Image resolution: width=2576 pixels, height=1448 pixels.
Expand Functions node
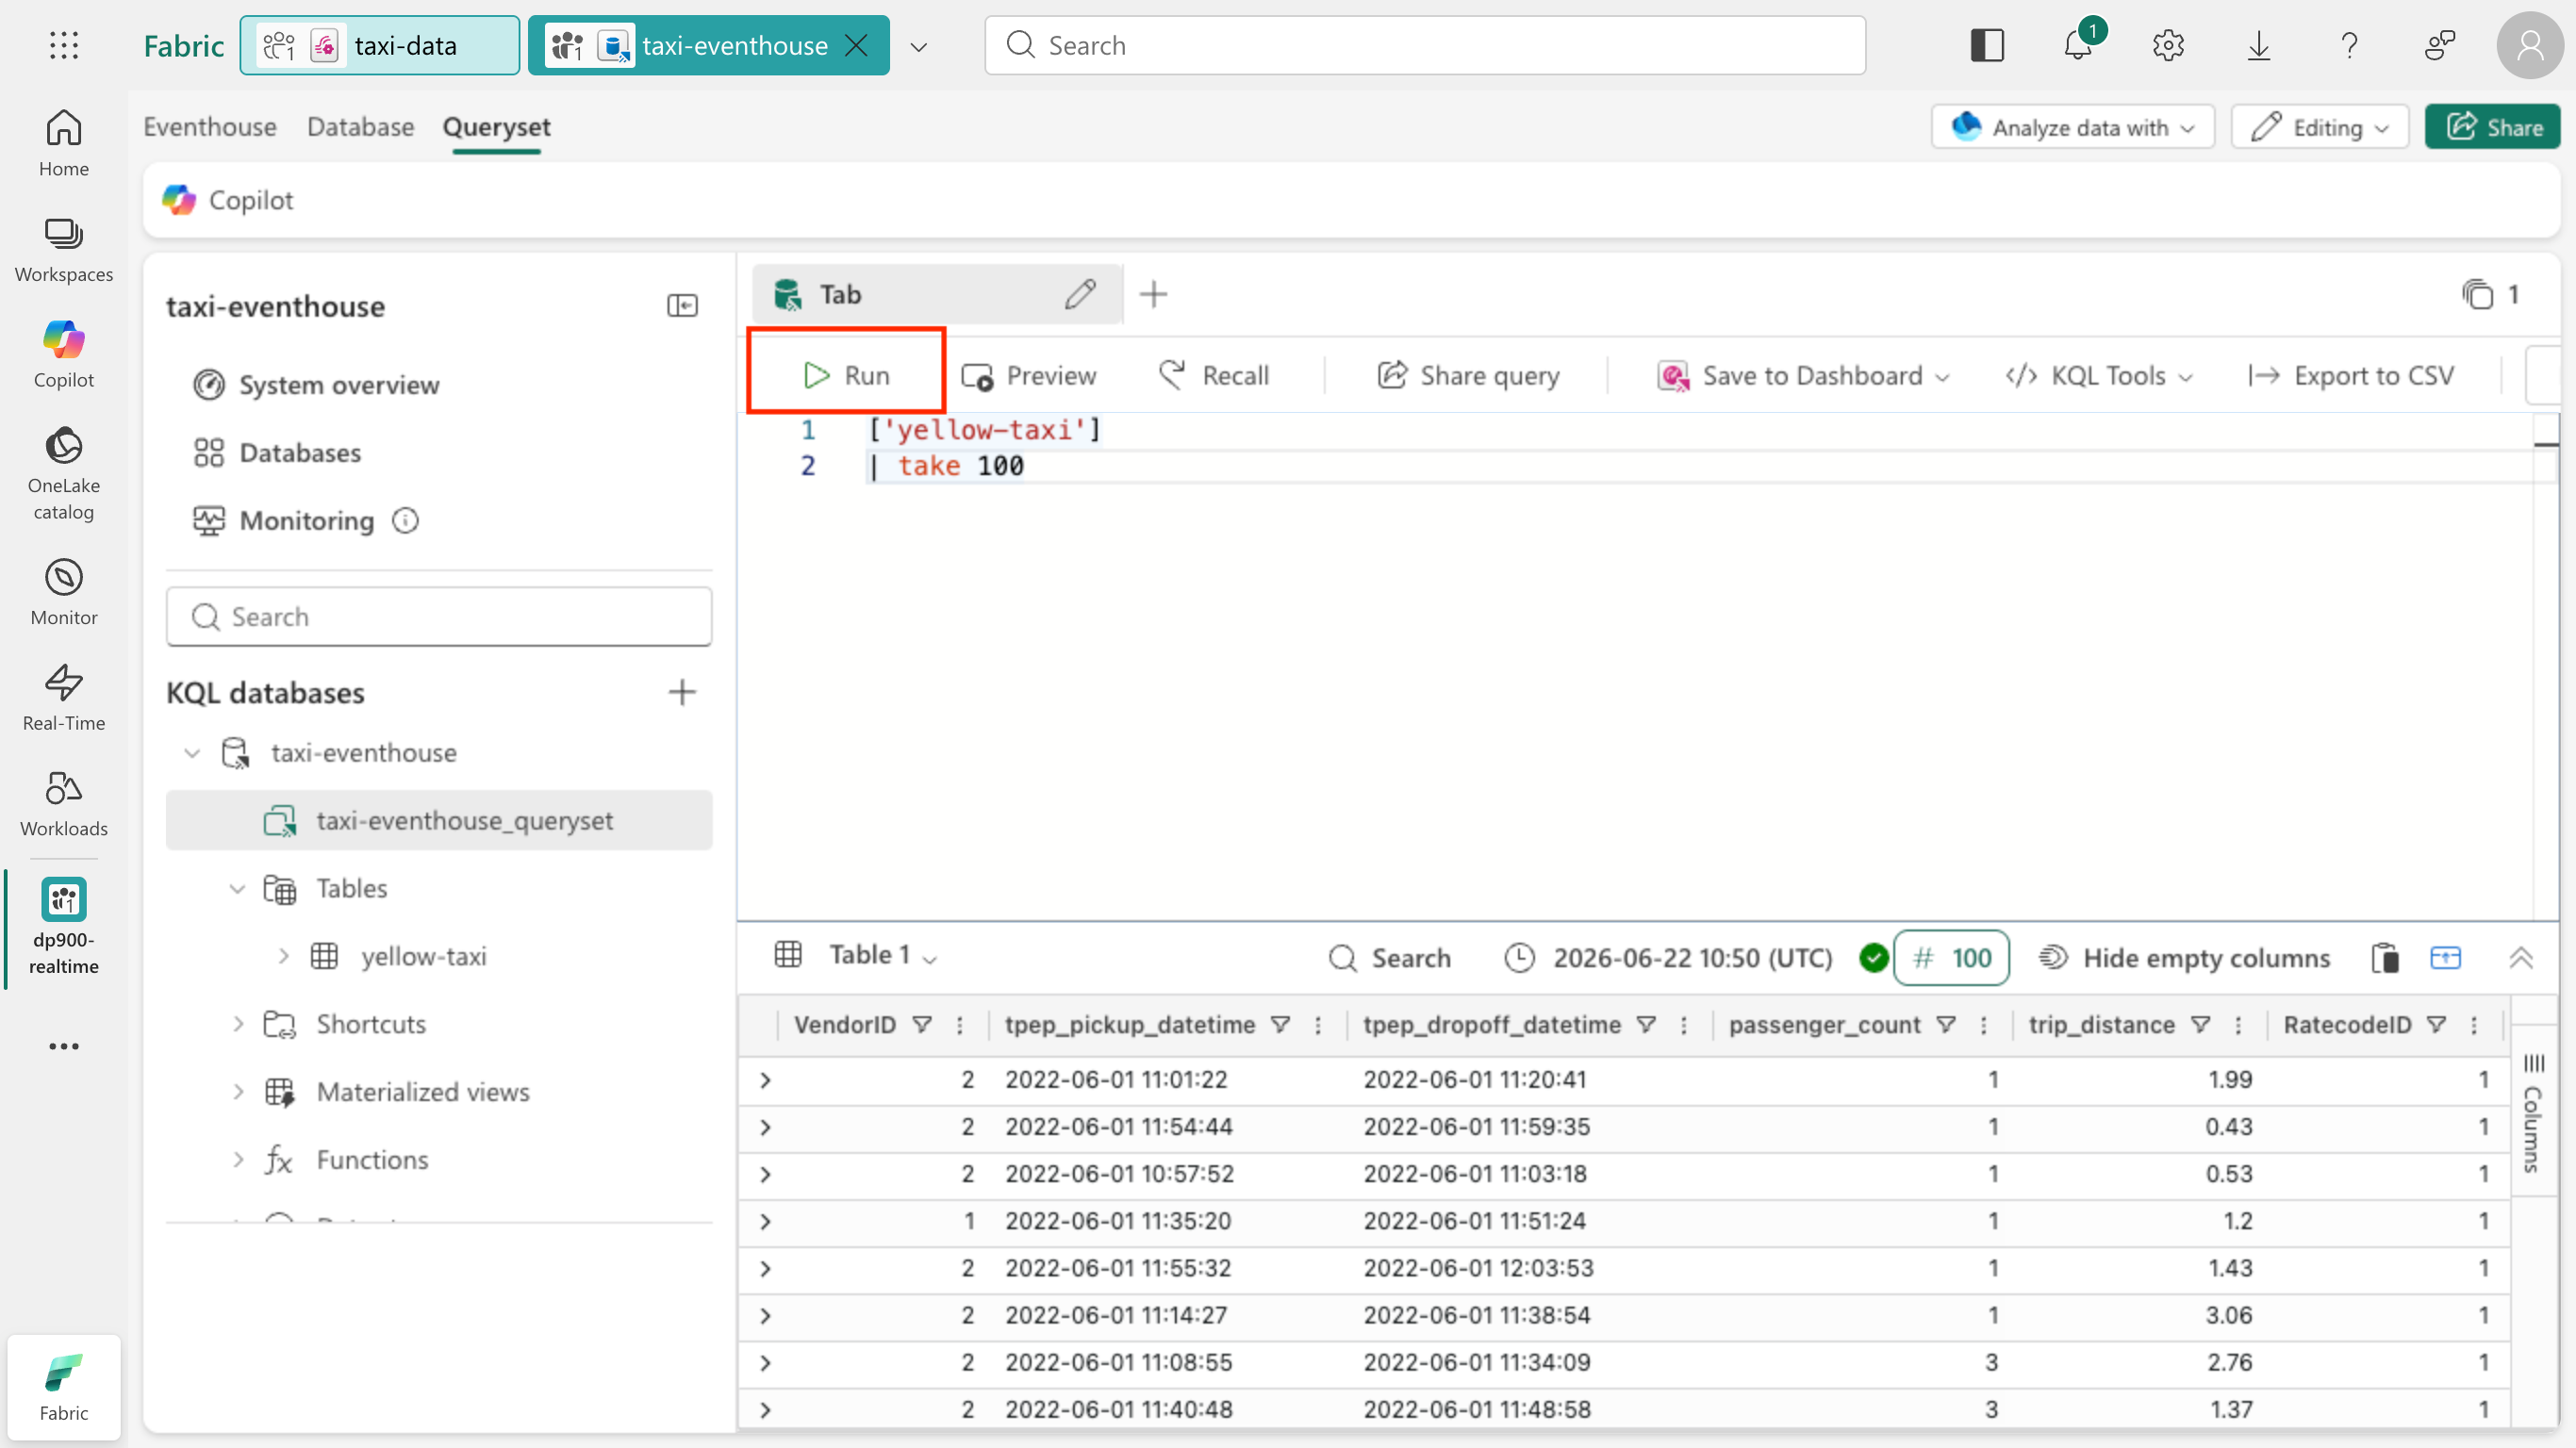click(238, 1160)
